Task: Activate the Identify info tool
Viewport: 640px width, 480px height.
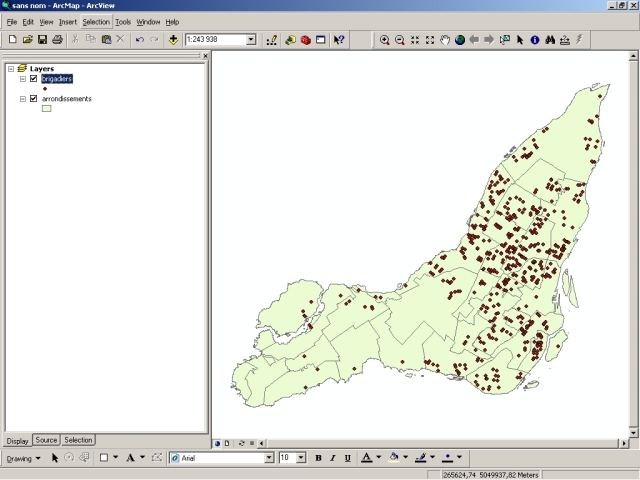Action: point(535,40)
